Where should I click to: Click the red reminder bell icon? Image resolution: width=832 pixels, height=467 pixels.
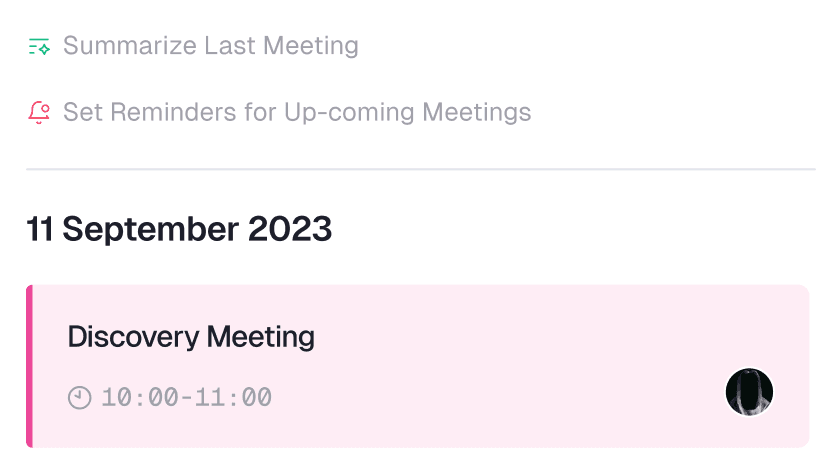click(39, 112)
